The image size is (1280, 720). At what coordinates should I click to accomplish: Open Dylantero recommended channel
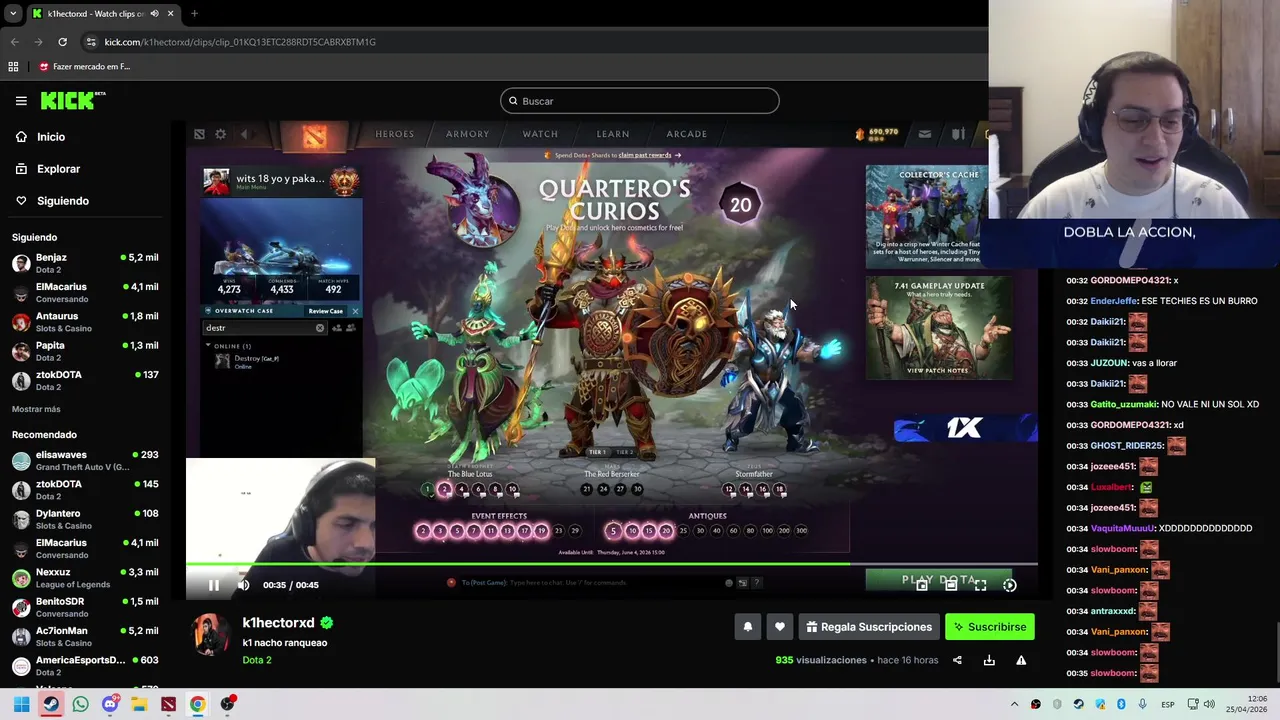tap(85, 519)
